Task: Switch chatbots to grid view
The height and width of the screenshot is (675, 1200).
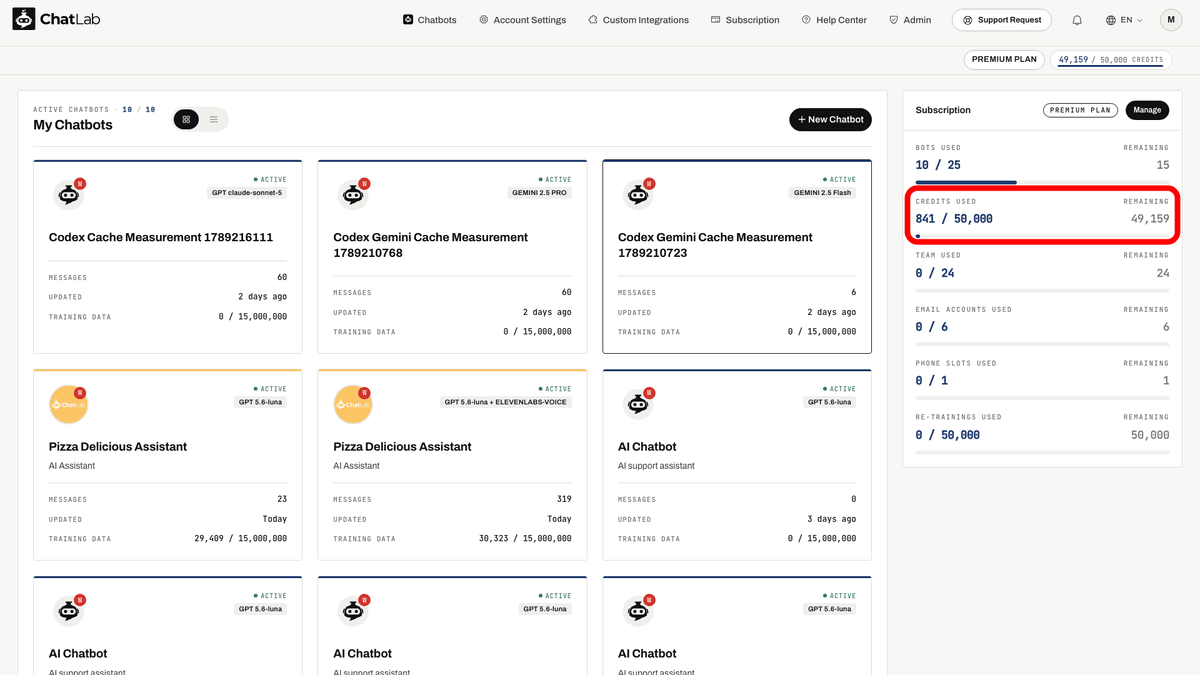Action: 186,120
